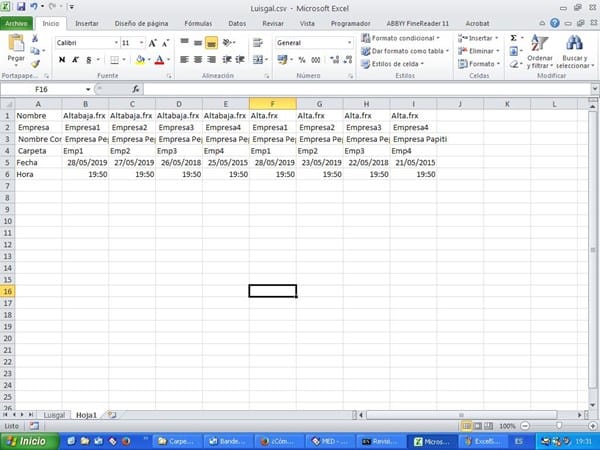Click merge and center icon
600x450 pixels.
pos(258,60)
